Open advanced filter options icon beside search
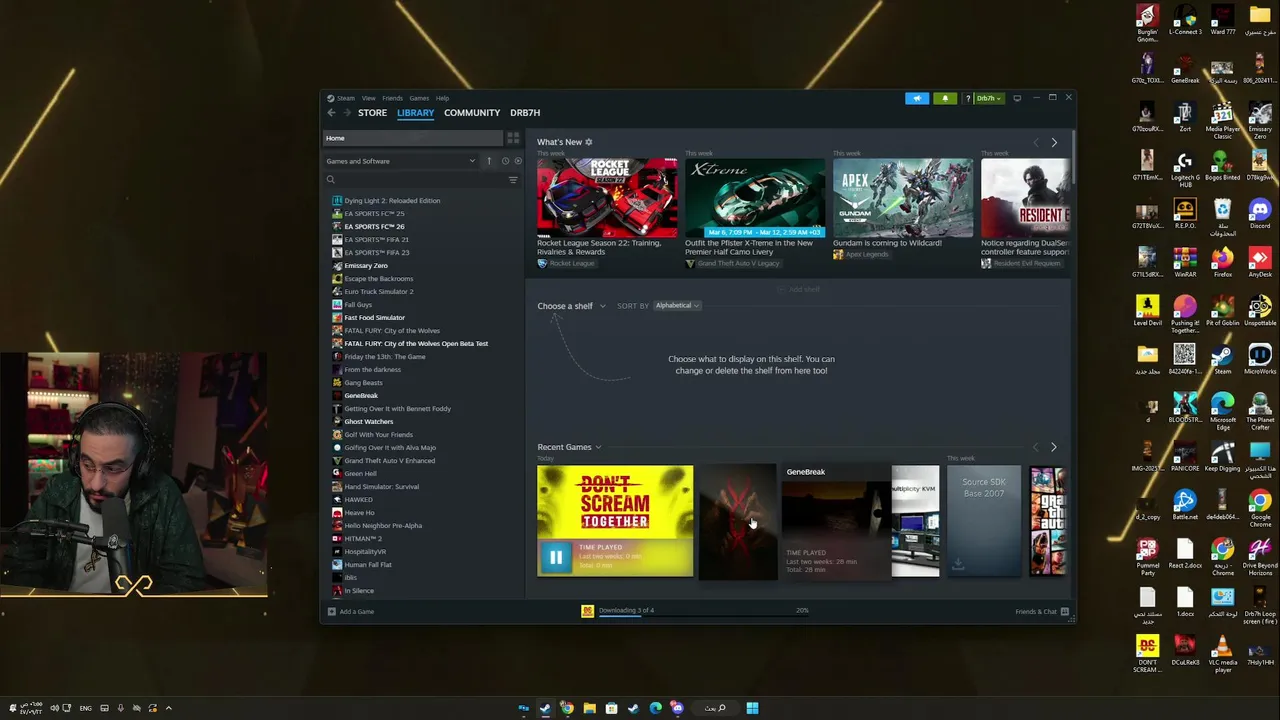 (x=513, y=180)
